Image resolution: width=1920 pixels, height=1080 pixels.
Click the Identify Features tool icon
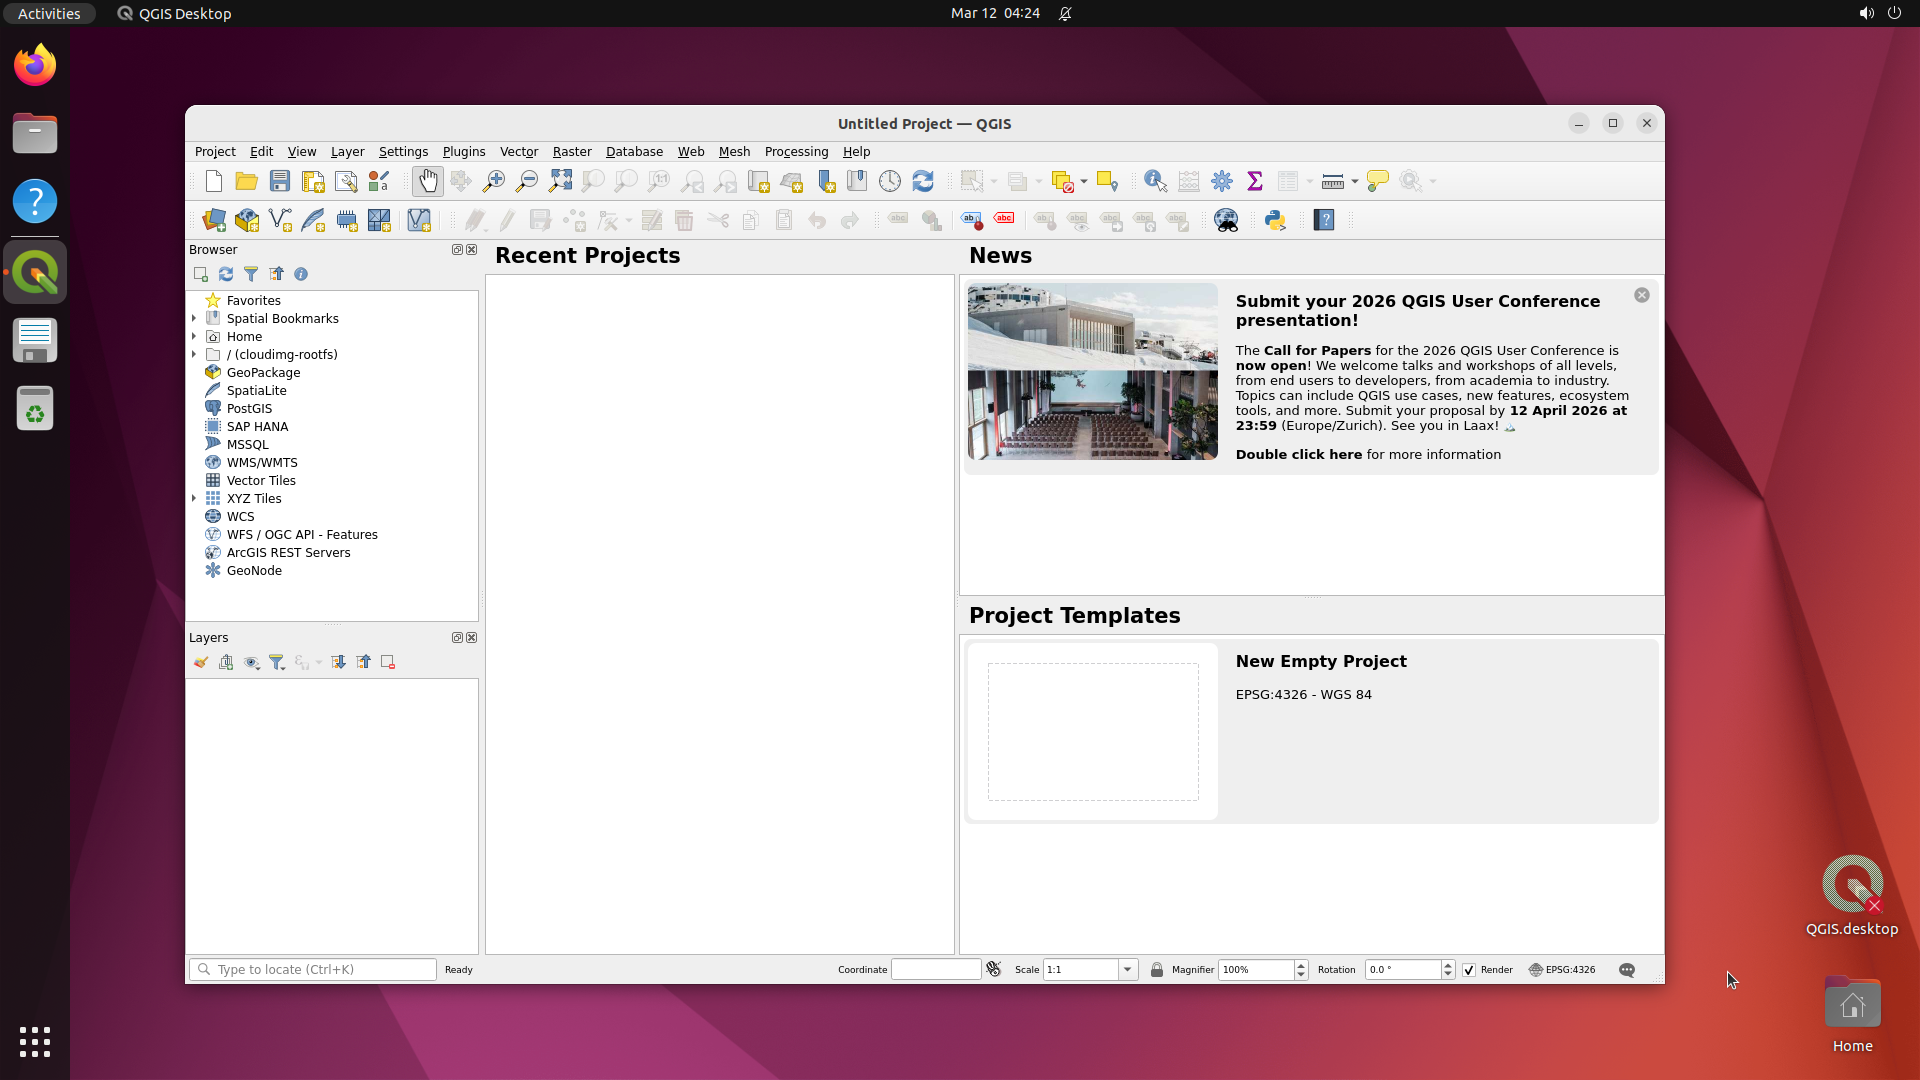point(1155,181)
